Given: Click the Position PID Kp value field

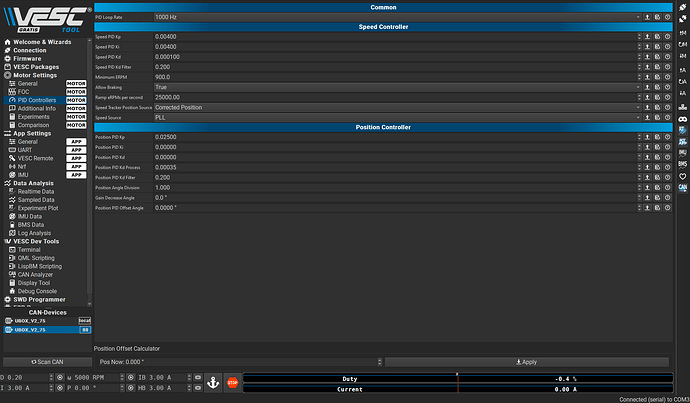Looking at the screenshot, I should pos(395,137).
